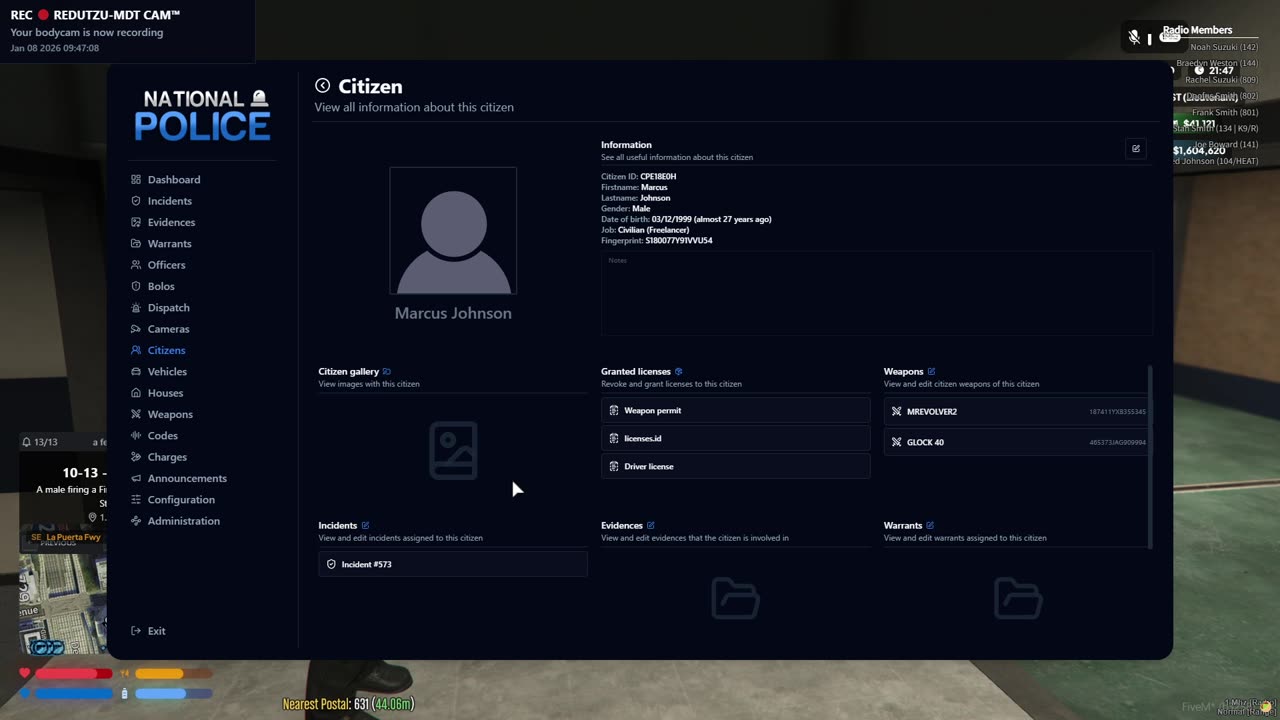Click the icon beside Granted licenses heading
Screen dimensions: 1280x720
point(679,372)
